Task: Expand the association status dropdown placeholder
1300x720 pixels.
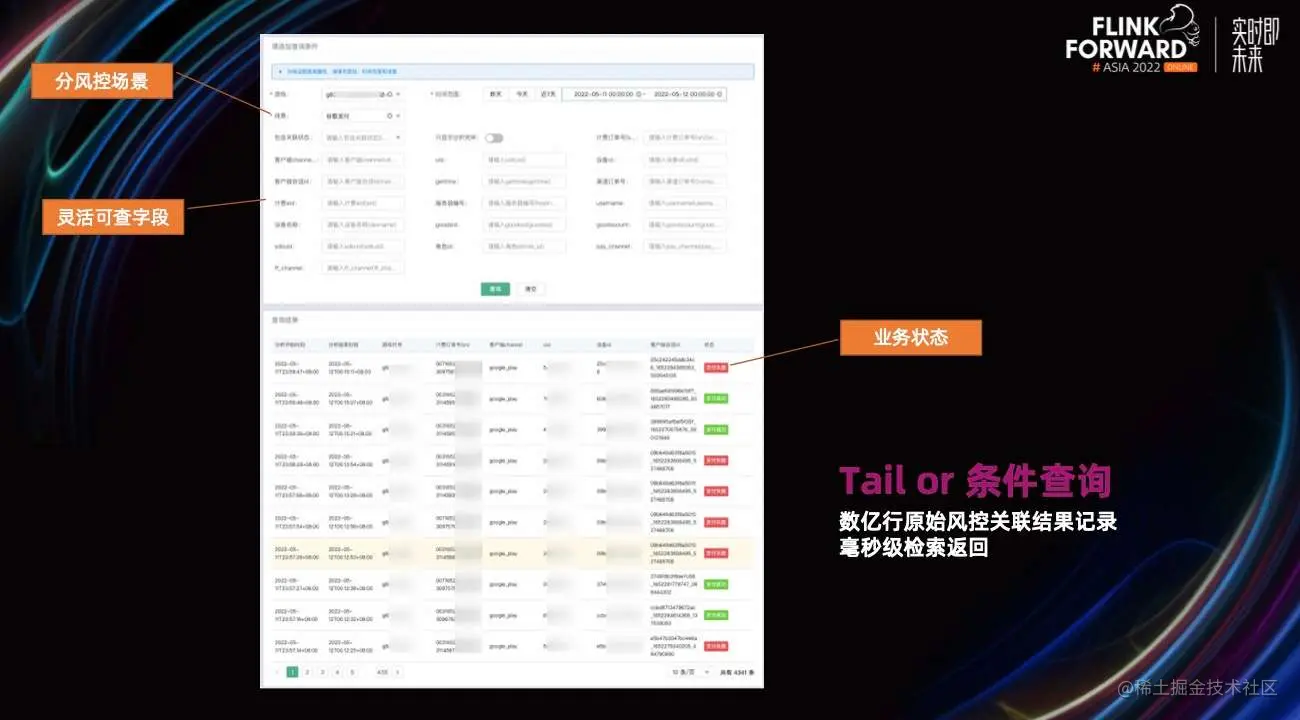Action: 362,138
